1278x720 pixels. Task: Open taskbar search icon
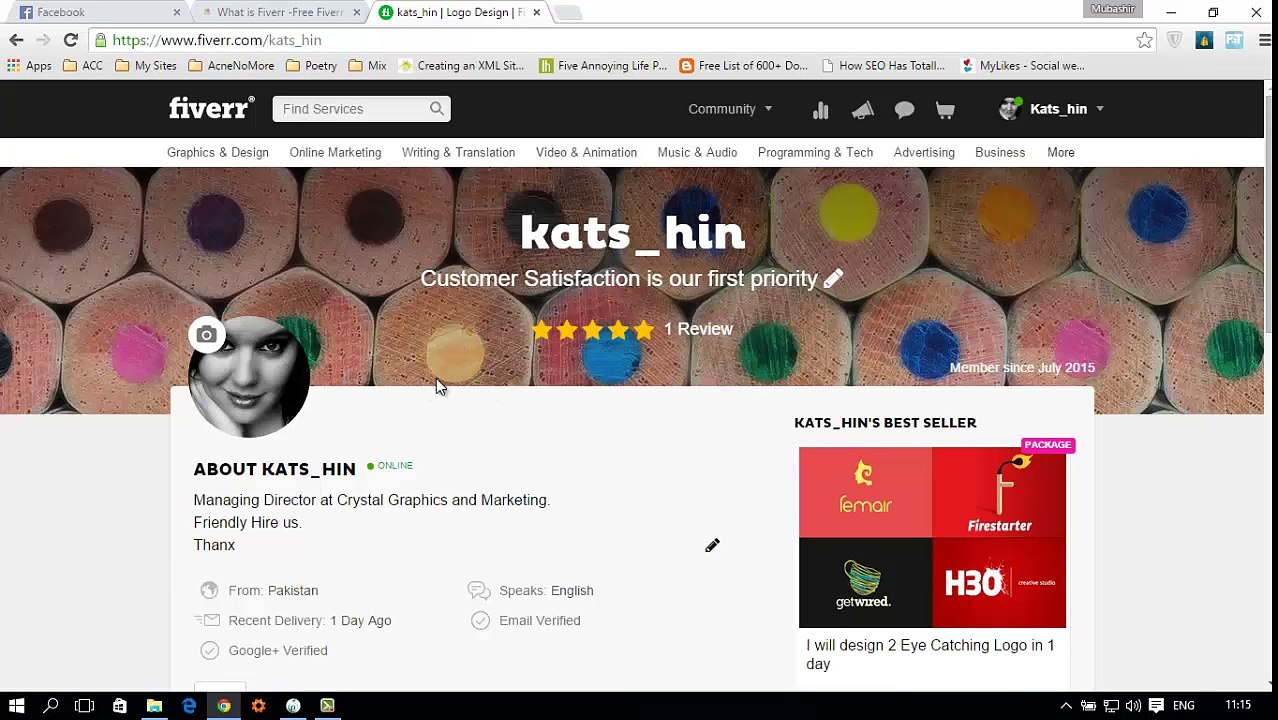50,706
